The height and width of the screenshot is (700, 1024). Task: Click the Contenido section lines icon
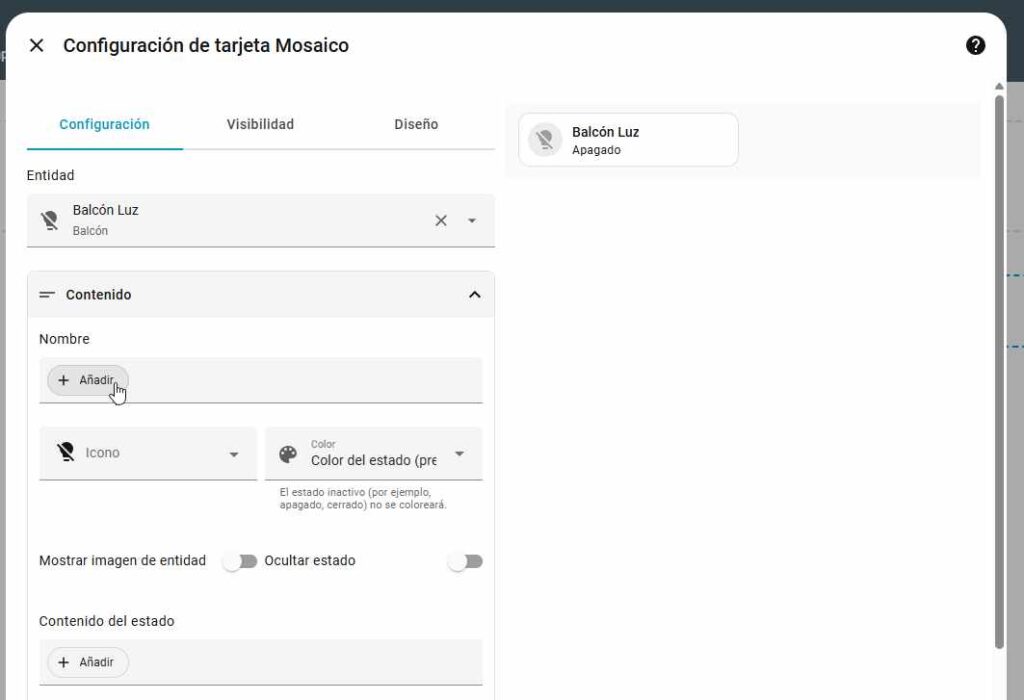(47, 295)
